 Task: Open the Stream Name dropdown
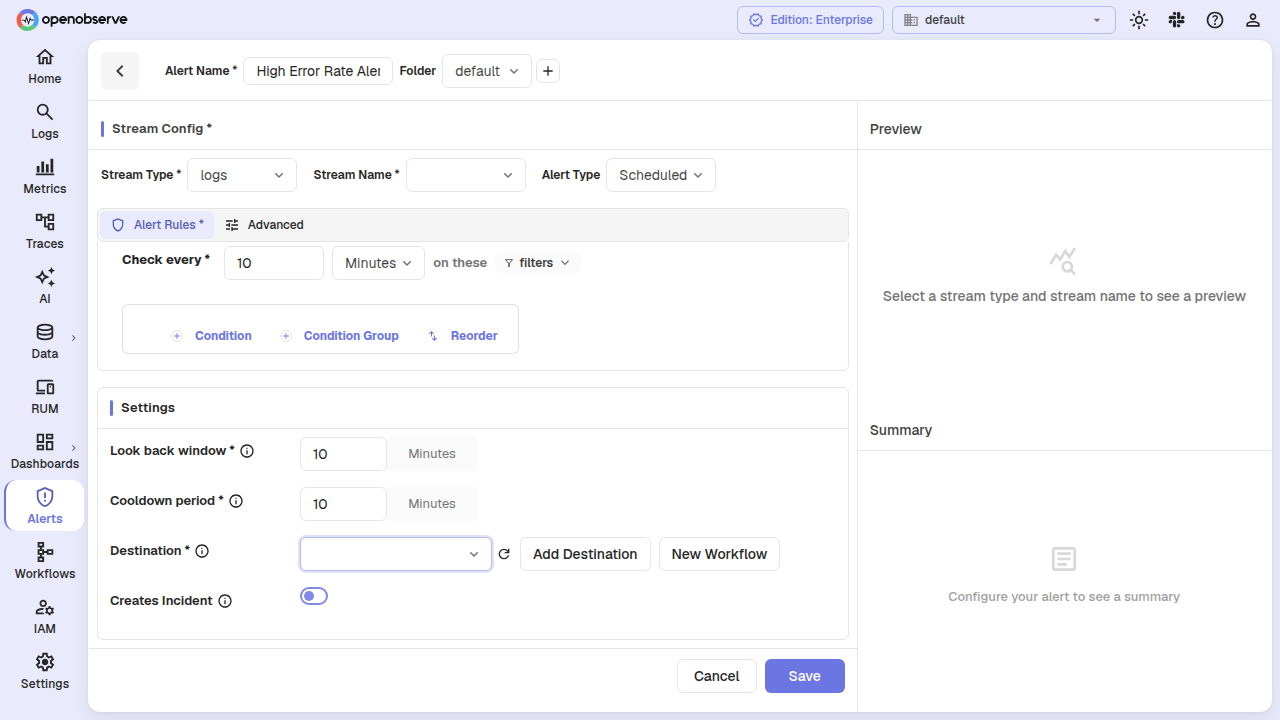(466, 175)
